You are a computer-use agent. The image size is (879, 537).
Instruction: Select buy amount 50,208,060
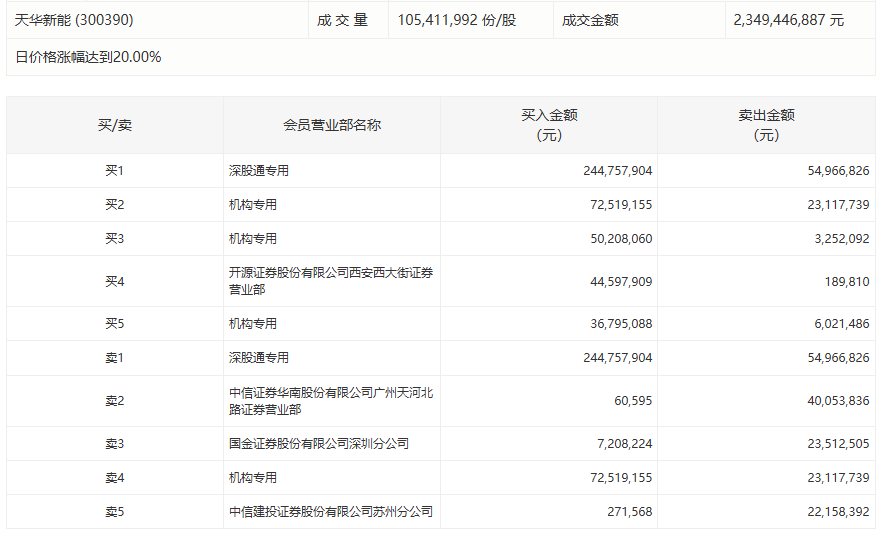[621, 239]
